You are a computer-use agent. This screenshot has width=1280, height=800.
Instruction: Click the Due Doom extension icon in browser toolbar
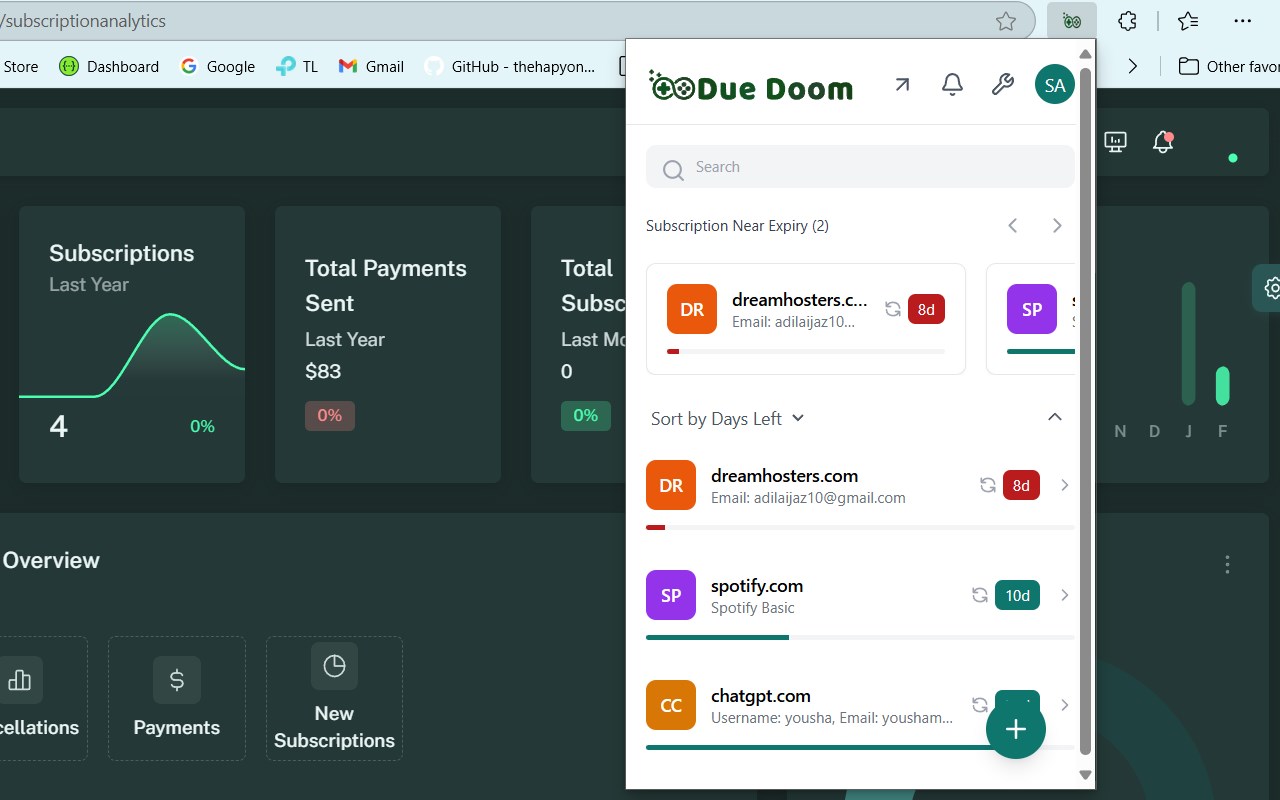pyautogui.click(x=1072, y=21)
